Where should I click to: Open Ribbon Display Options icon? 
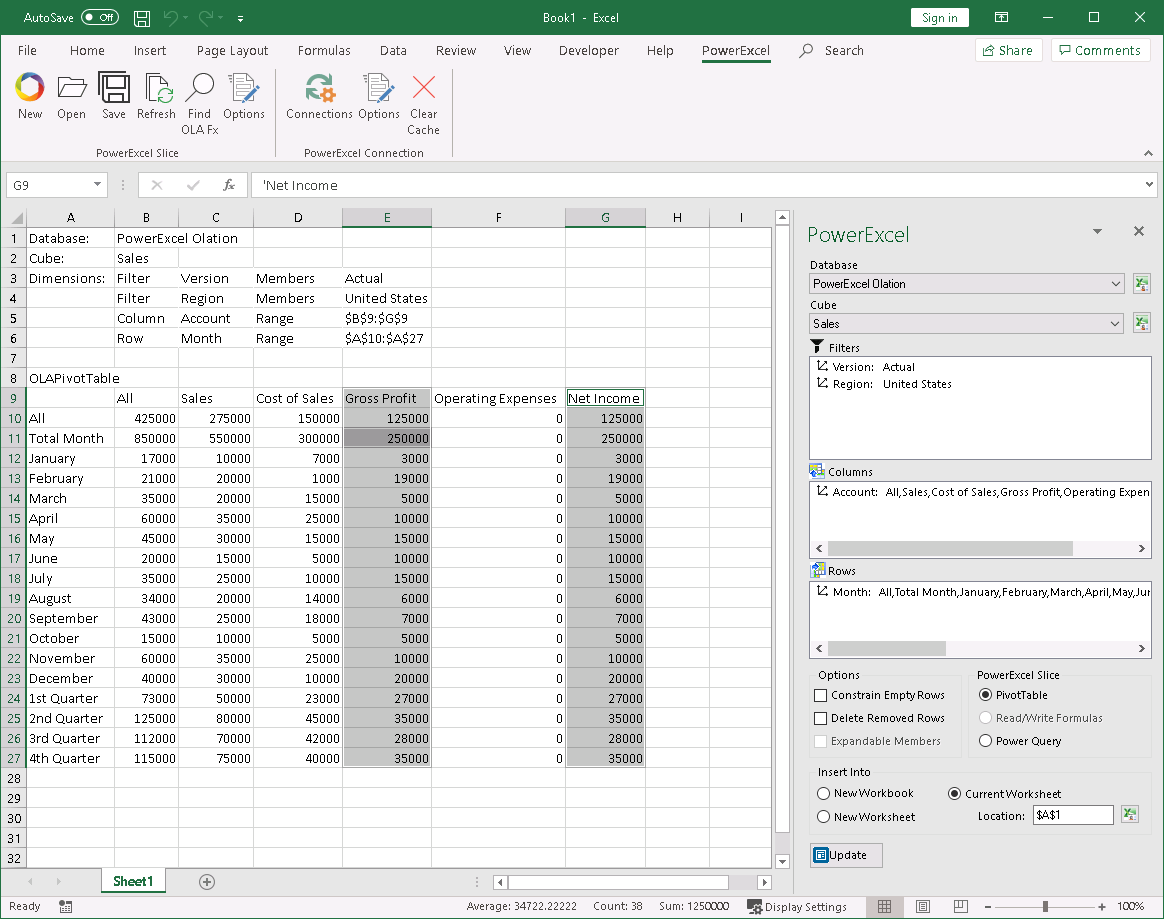(x=1001, y=18)
